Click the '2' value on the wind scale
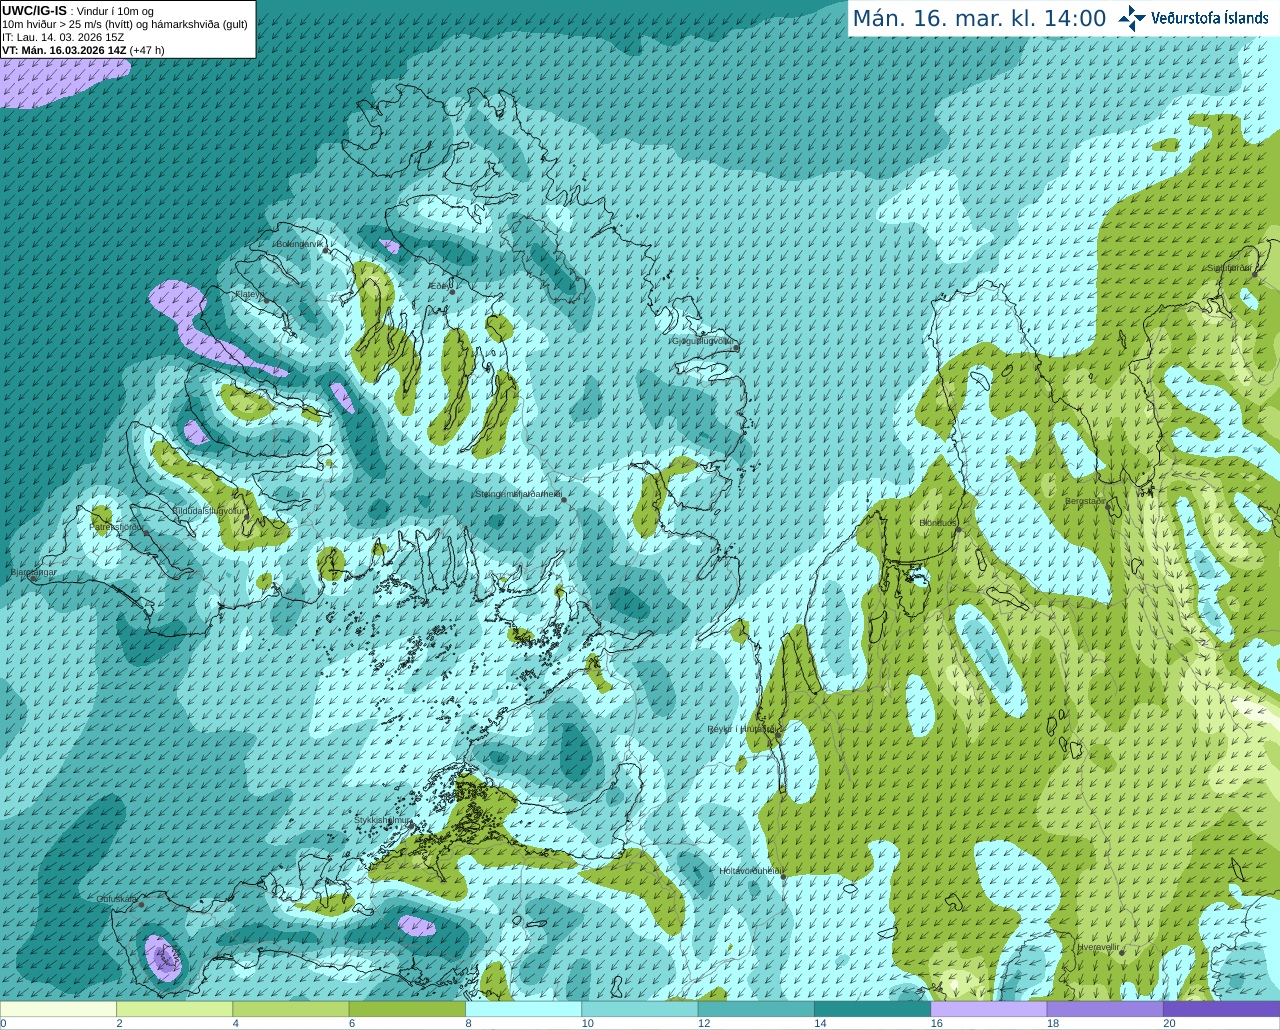Viewport: 1280px width, 1030px height. (119, 1023)
